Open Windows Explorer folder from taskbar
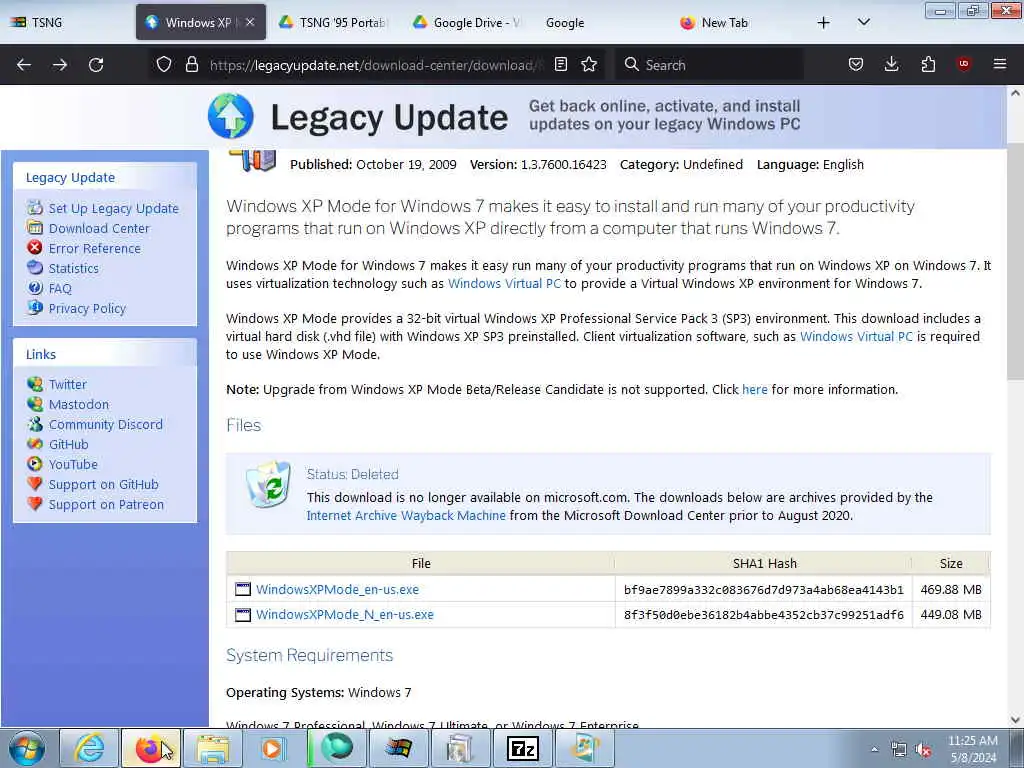Screen dimensions: 1024x768 click(x=212, y=748)
